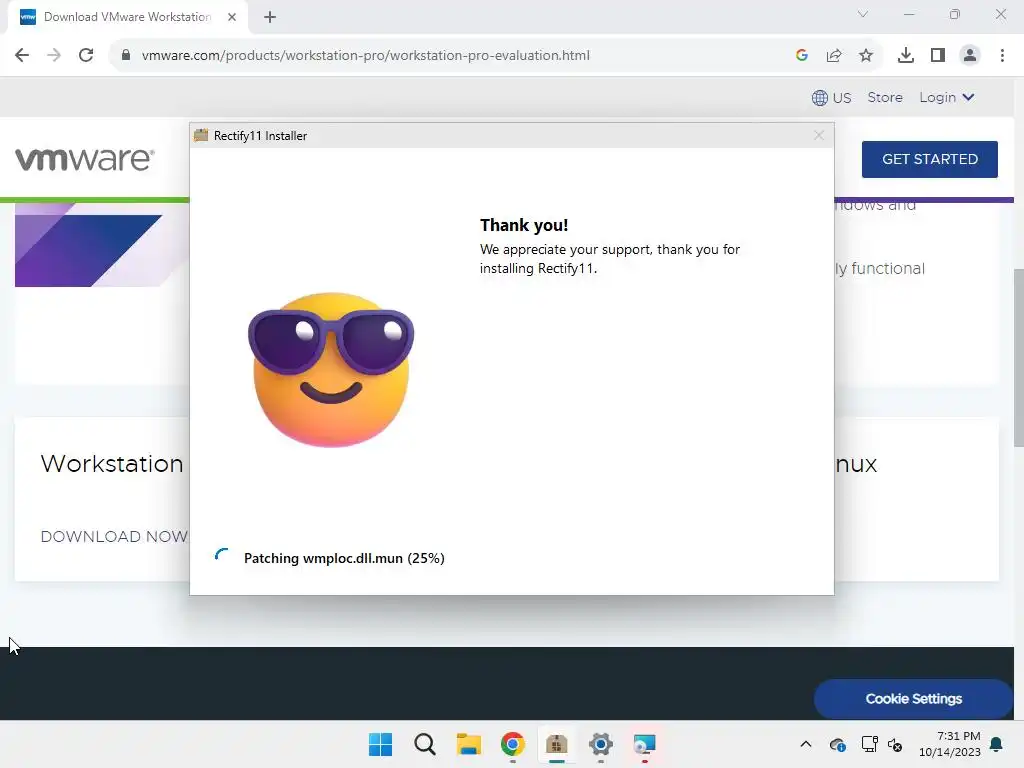The height and width of the screenshot is (768, 1024).
Task: Close the Download VMware Workstation tab
Action: point(232,17)
